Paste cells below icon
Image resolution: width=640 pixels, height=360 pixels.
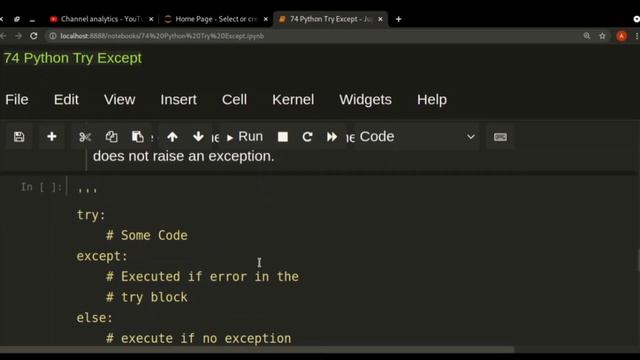coord(138,137)
